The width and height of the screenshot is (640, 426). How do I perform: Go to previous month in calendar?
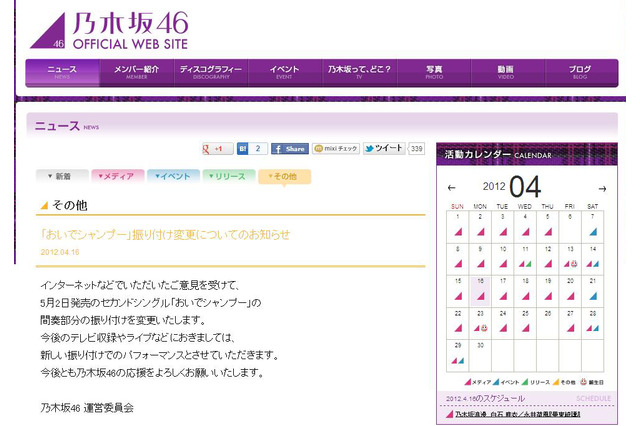451,188
